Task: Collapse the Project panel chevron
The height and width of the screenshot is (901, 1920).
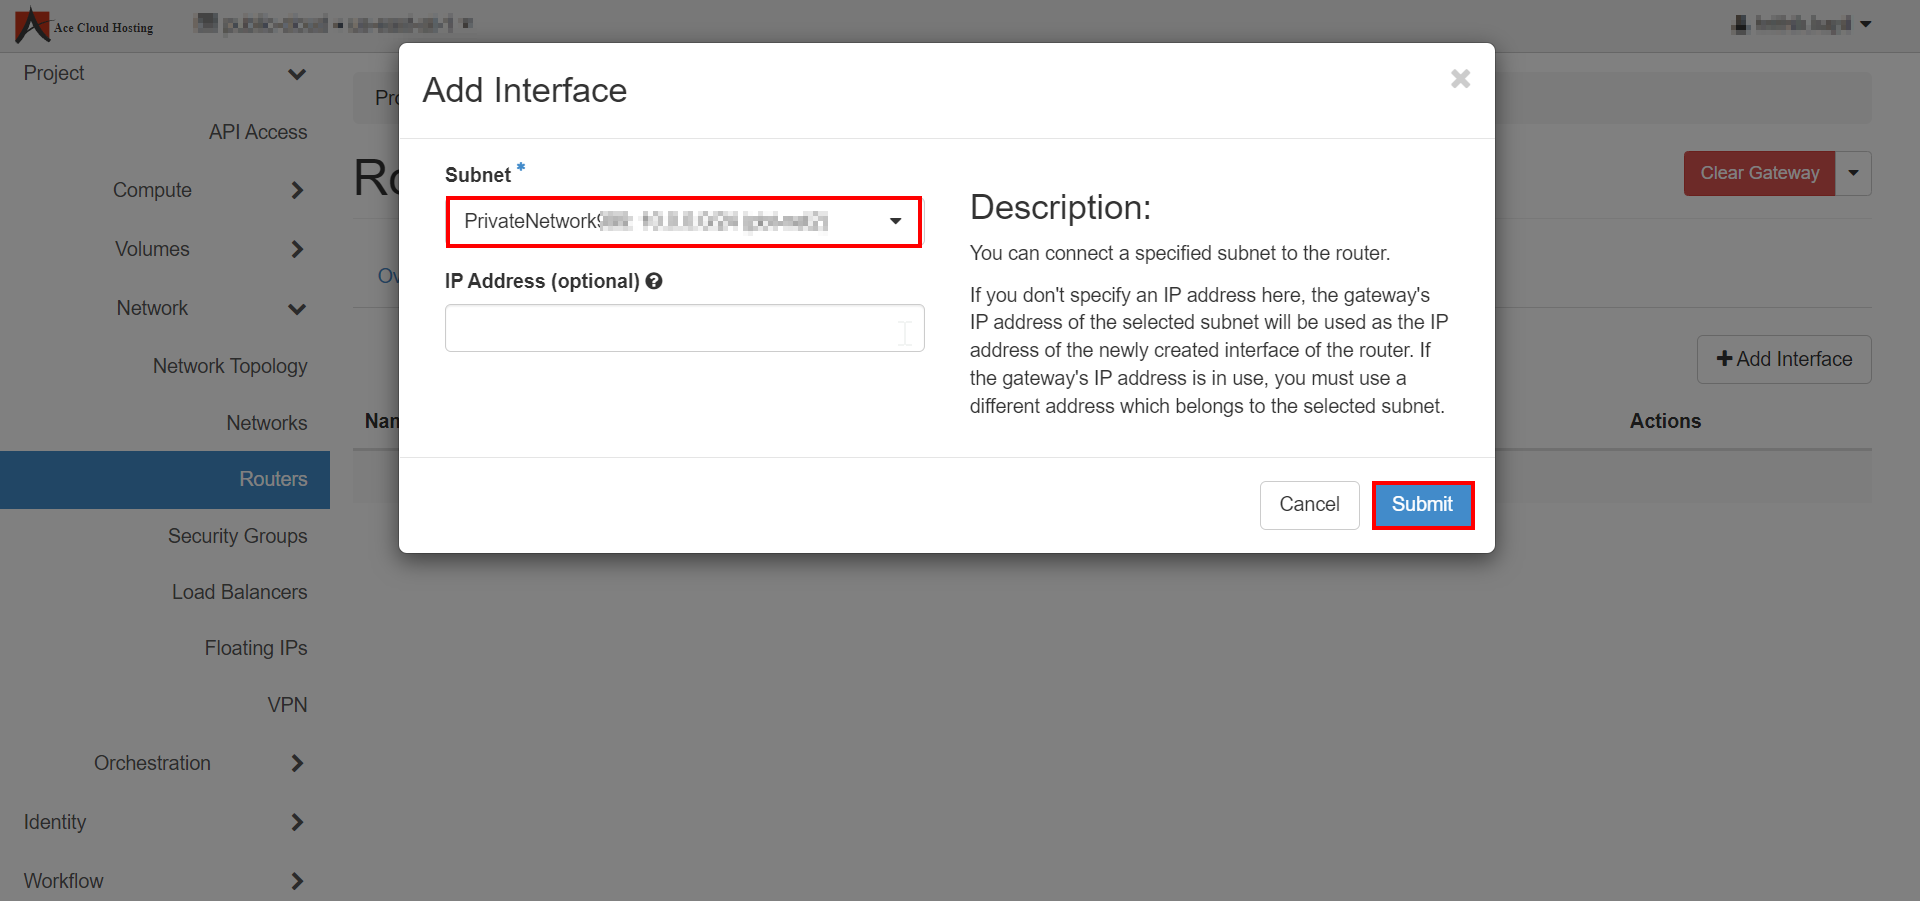Action: coord(297,74)
